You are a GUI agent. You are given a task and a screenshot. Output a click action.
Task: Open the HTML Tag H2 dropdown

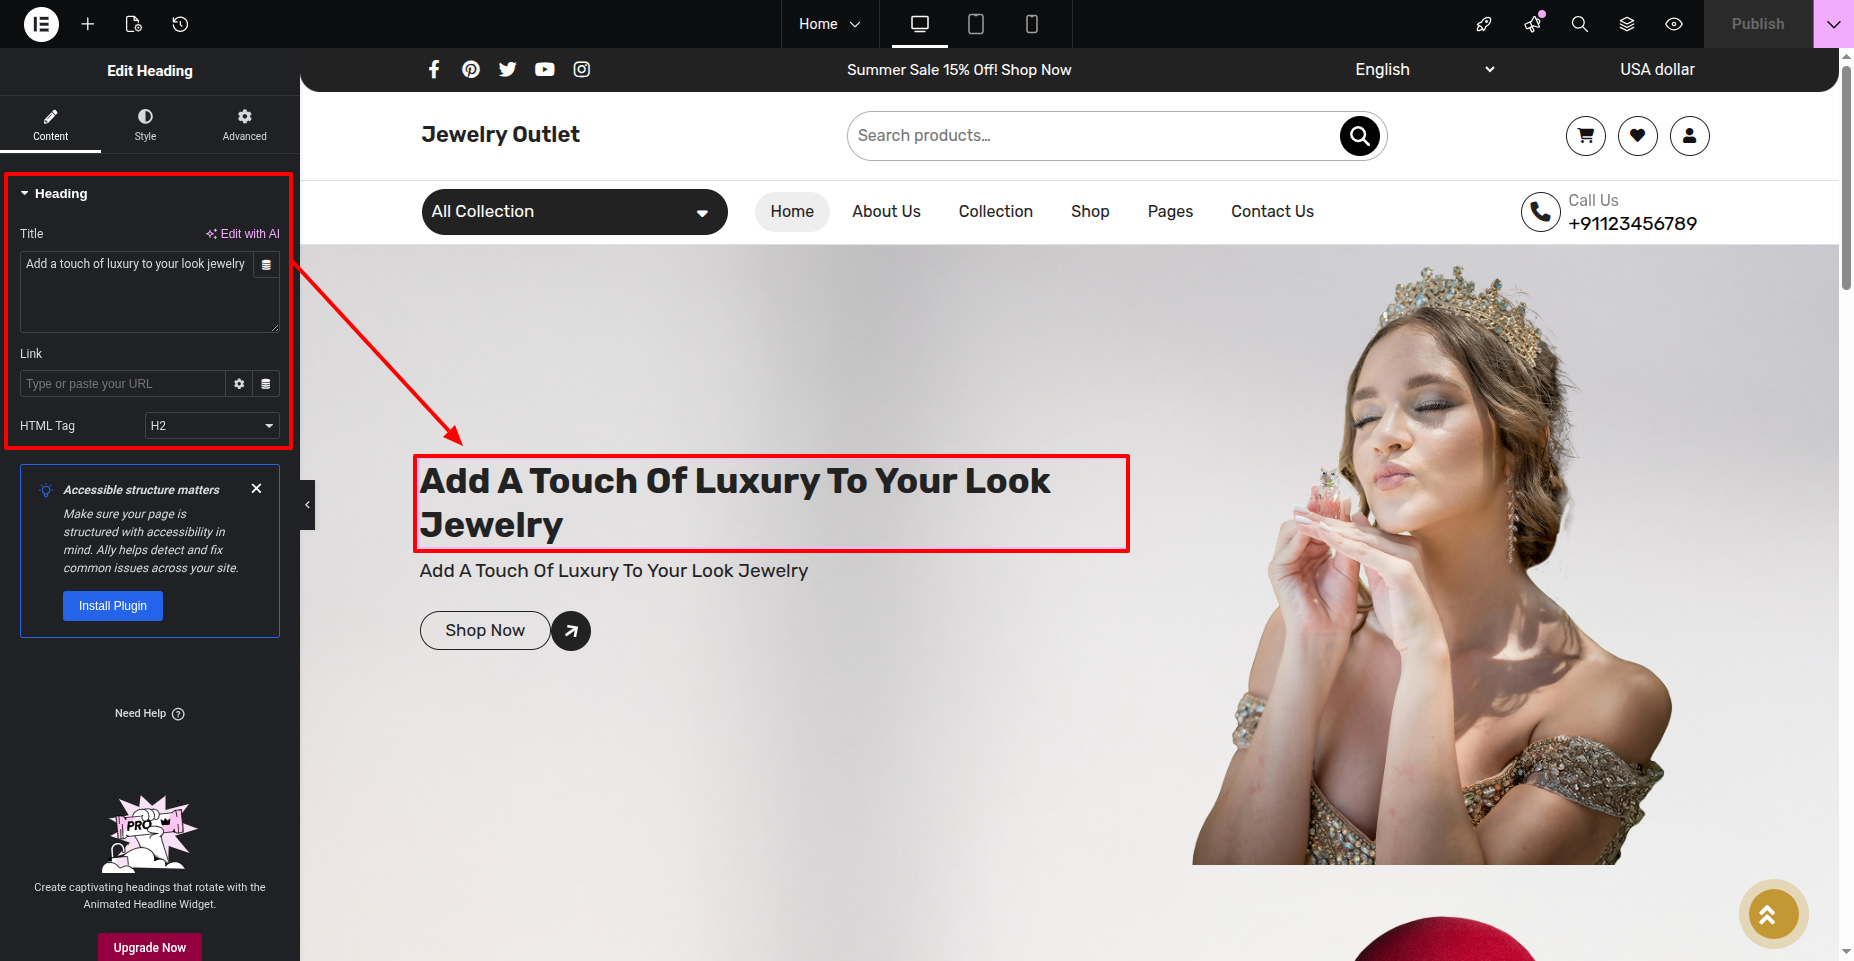coord(212,426)
